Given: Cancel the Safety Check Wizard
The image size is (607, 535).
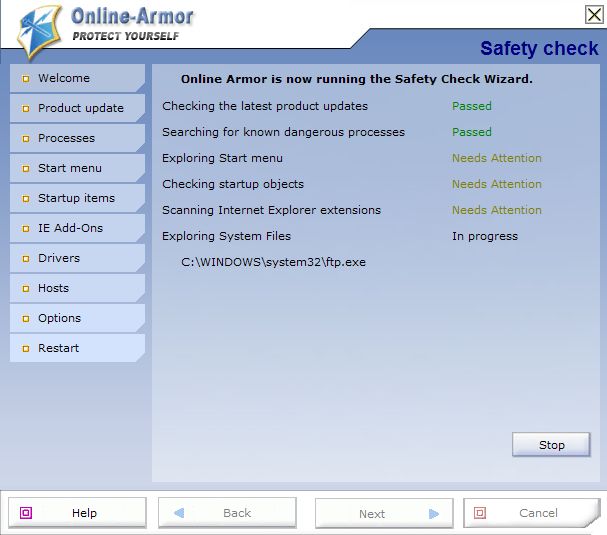Looking at the screenshot, I should coord(531,513).
